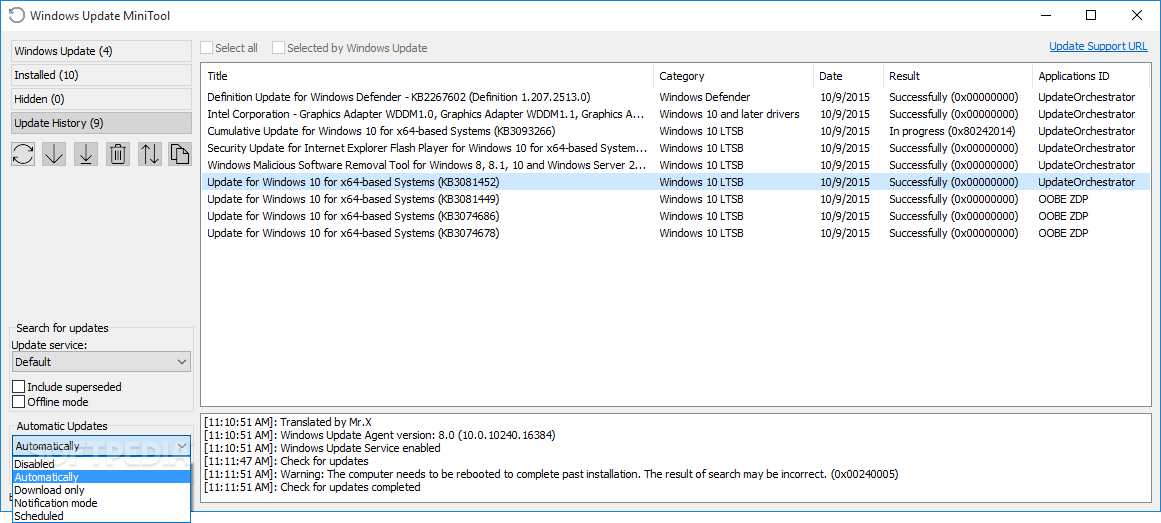Viewport: 1161px width, 523px height.
Task: Click the trash uninstall icon
Action: click(x=118, y=153)
